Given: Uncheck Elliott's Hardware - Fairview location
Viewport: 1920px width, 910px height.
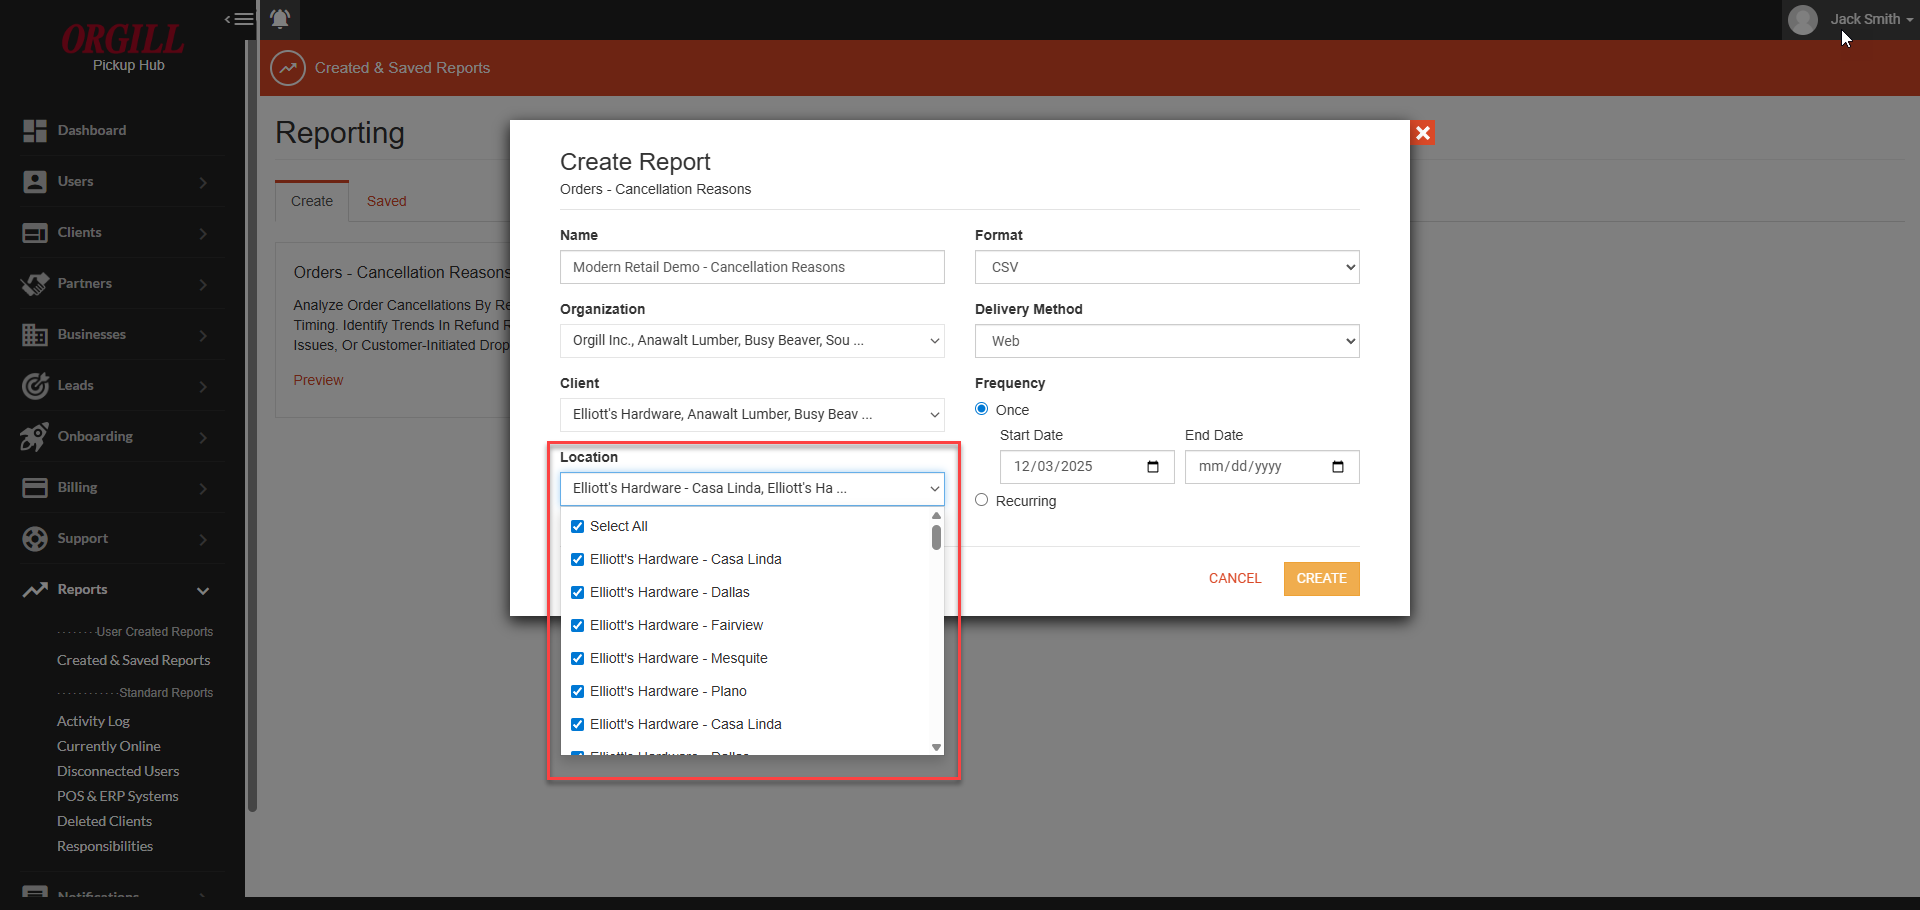Looking at the screenshot, I should tap(577, 626).
